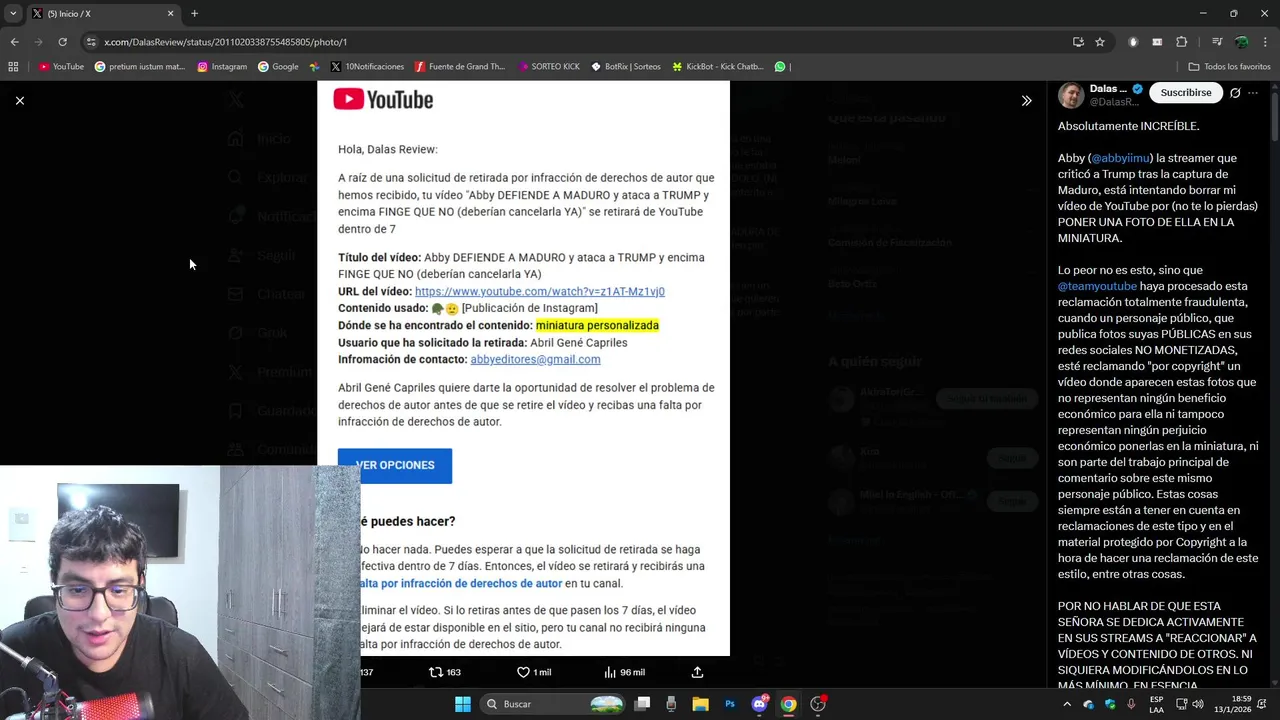This screenshot has width=1280, height=720.
Task: Open the tab search dropdown arrow
Action: coord(13,13)
